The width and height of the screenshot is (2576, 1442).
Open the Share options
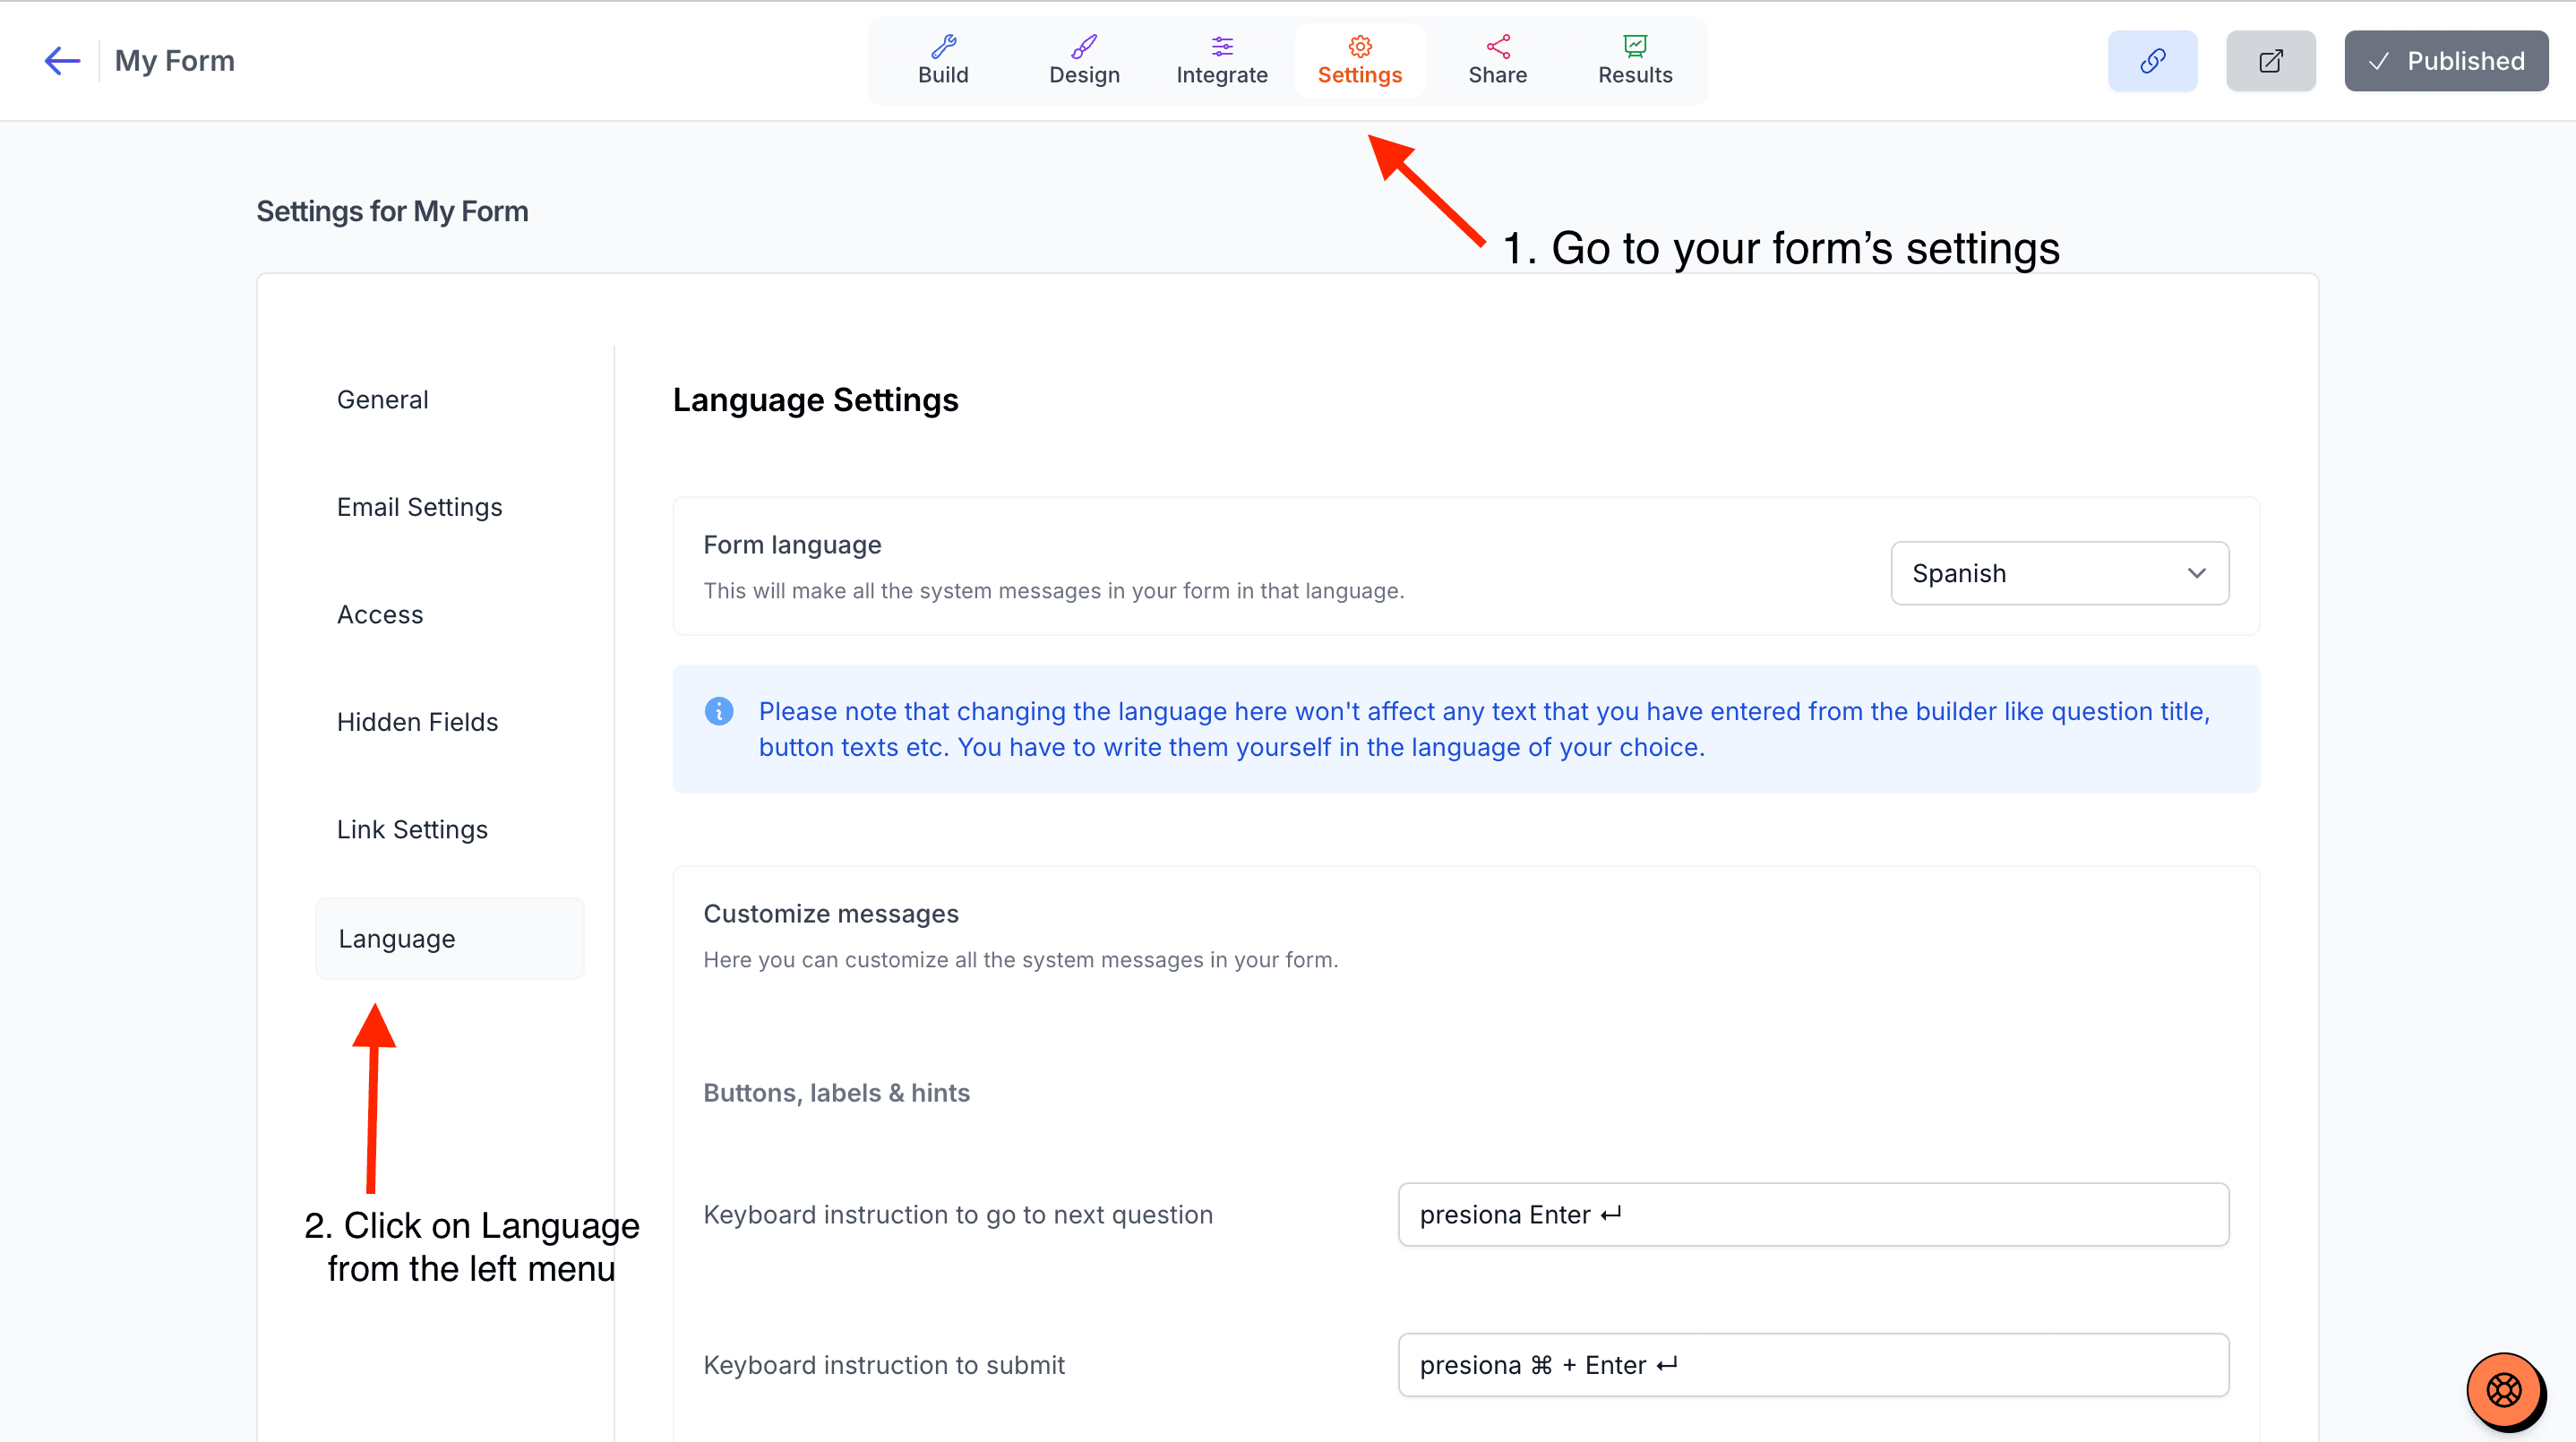[x=1497, y=60]
